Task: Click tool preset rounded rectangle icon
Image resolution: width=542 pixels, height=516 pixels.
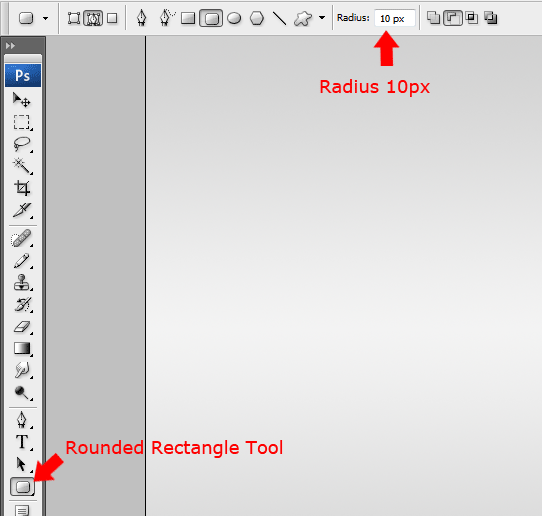Action: pos(26,18)
